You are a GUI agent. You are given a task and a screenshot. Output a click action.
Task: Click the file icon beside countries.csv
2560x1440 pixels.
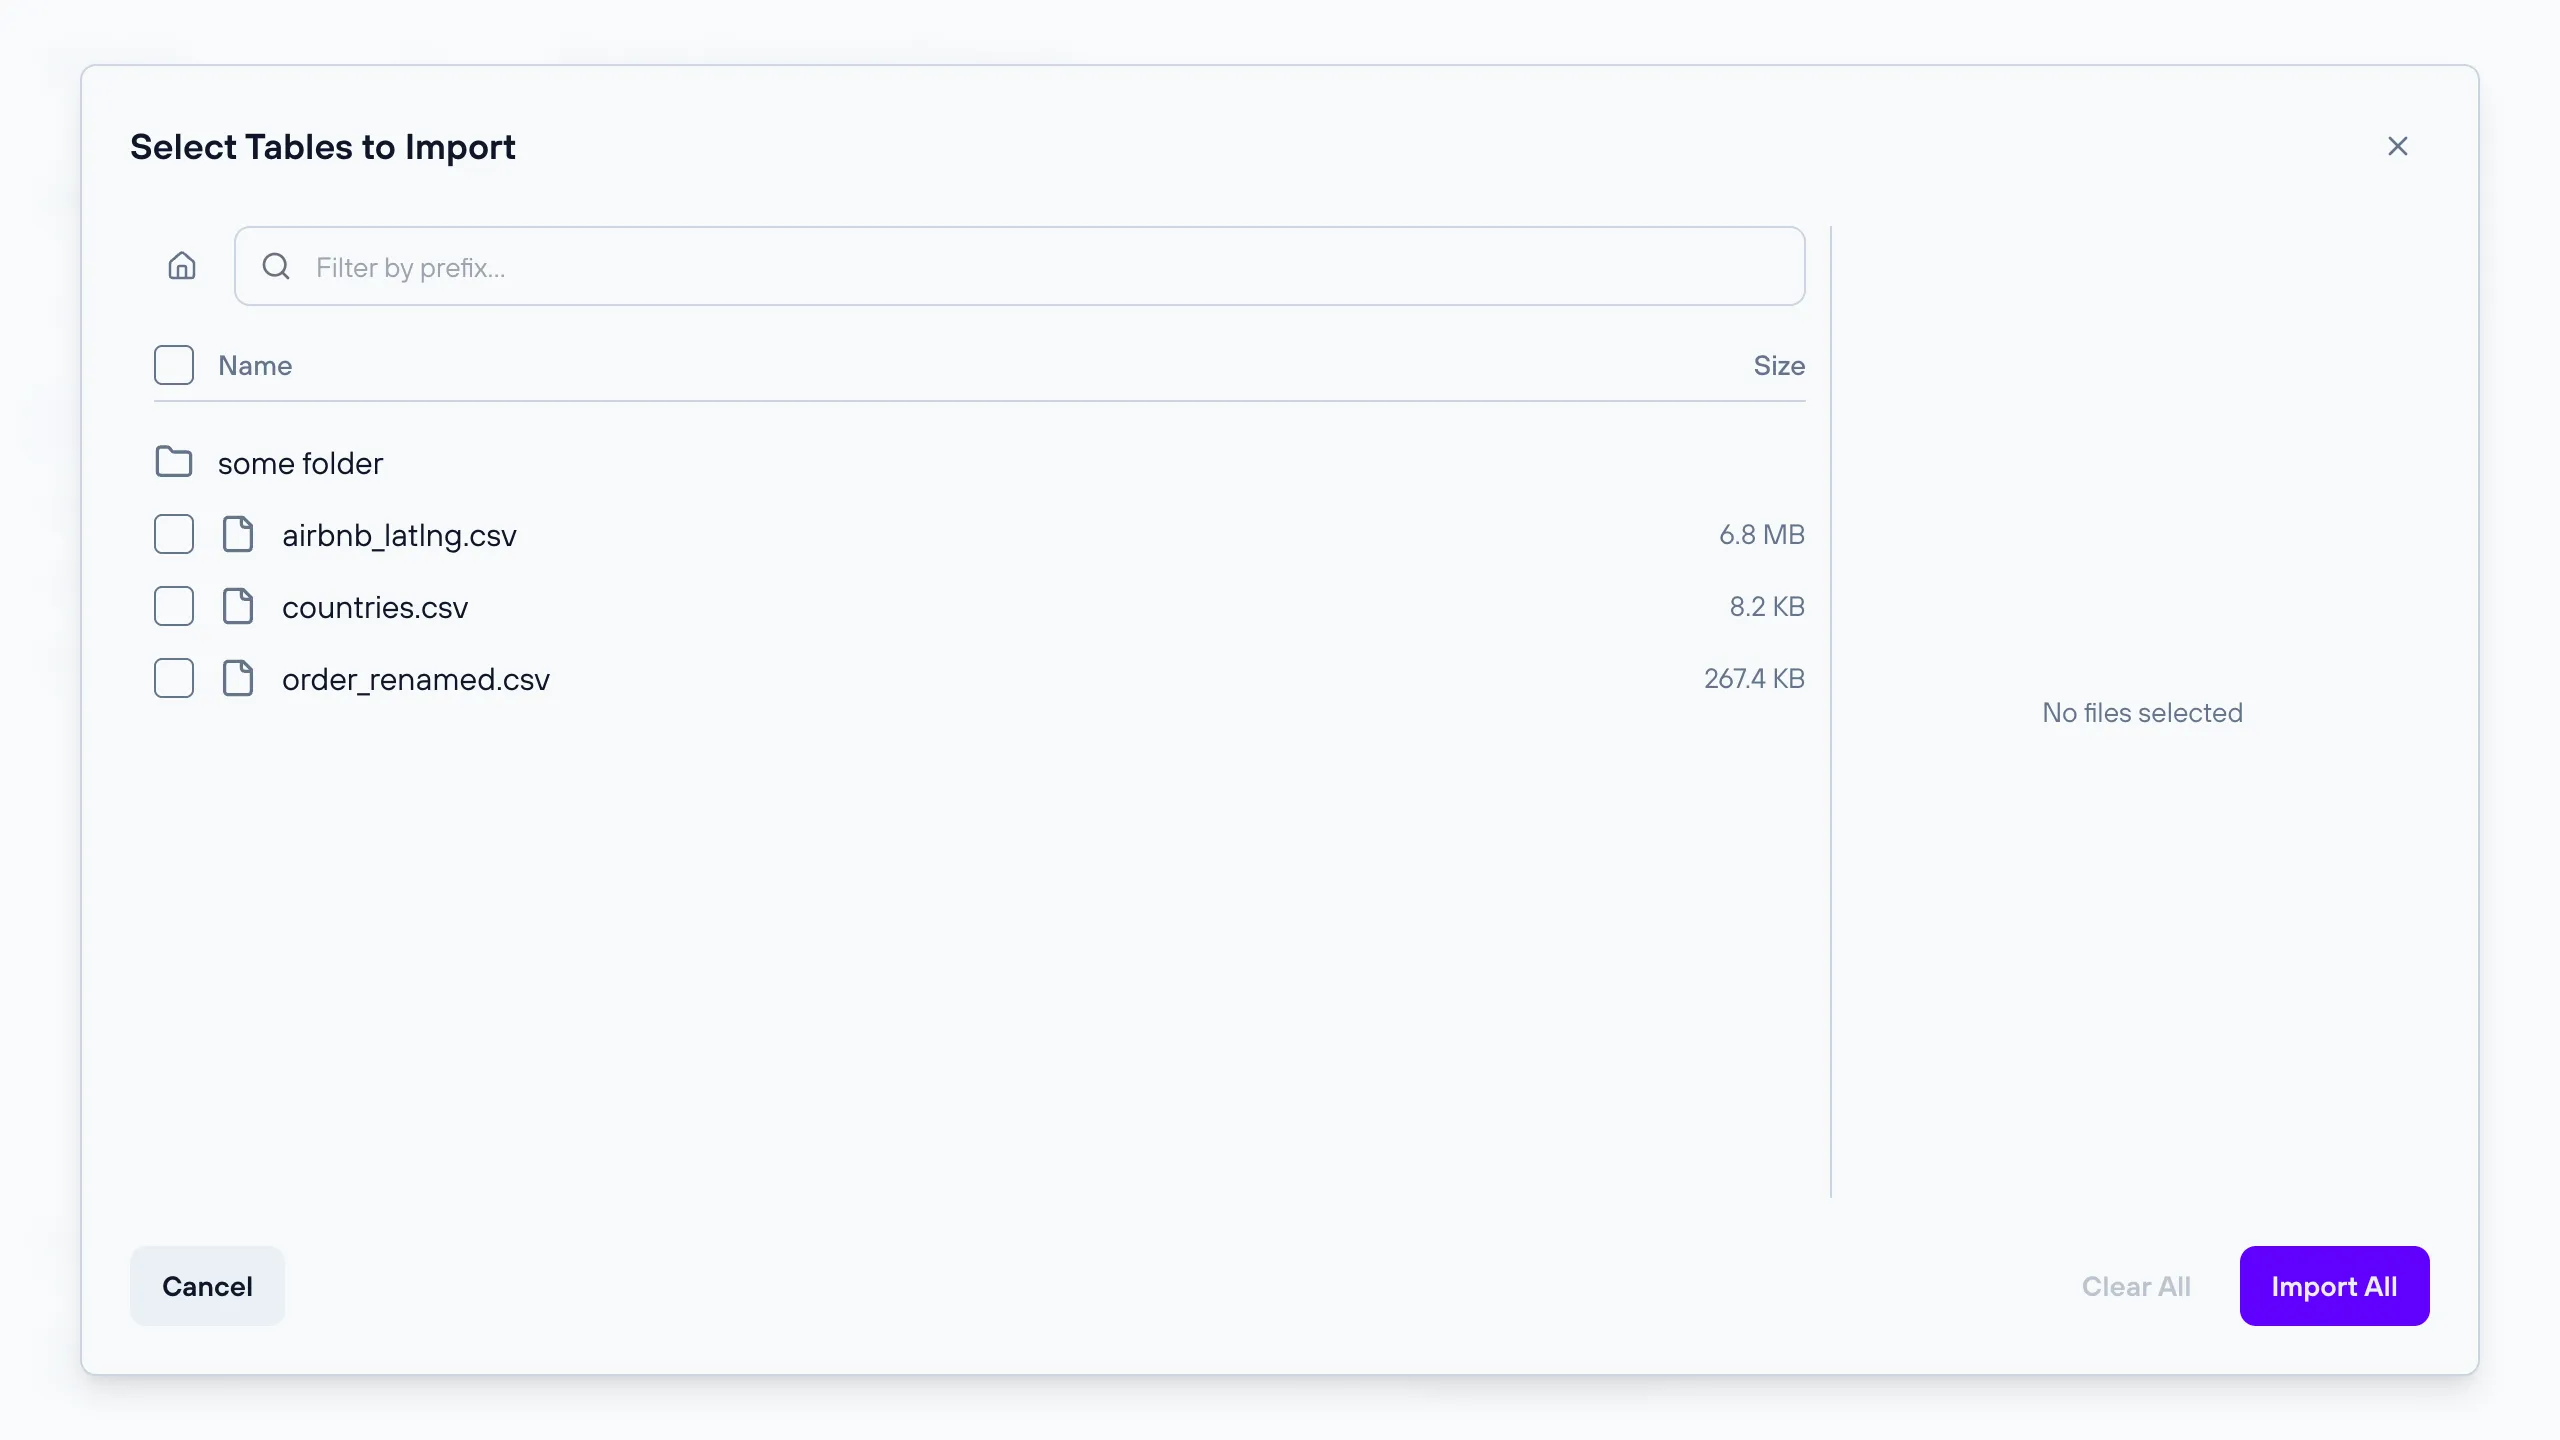[x=239, y=606]
